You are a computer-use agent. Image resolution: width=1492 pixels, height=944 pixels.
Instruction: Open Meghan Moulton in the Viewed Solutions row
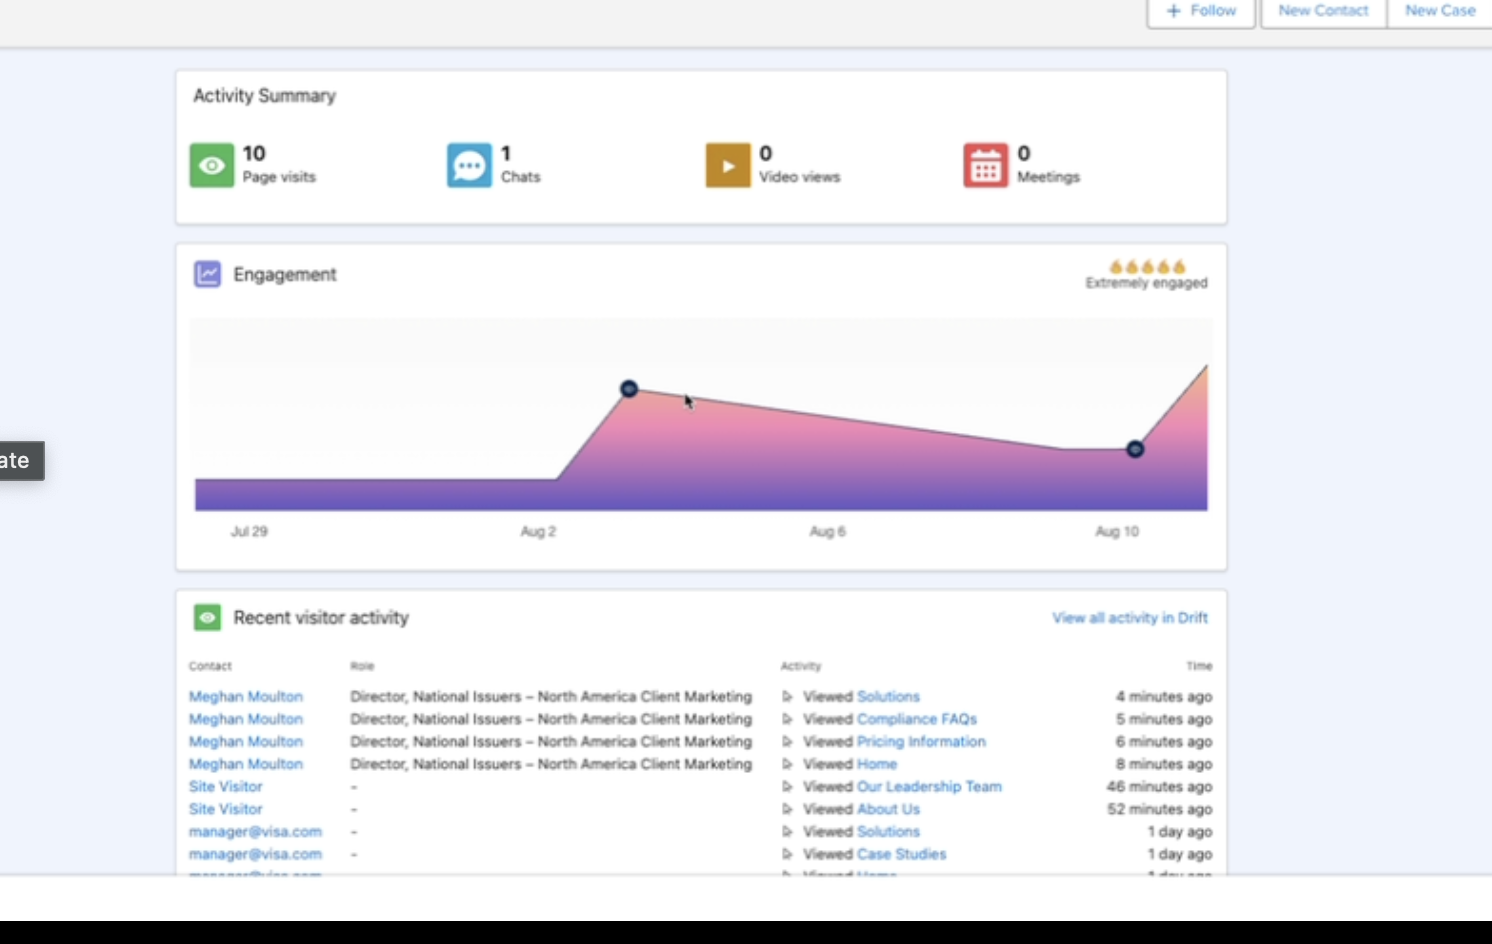(x=246, y=696)
